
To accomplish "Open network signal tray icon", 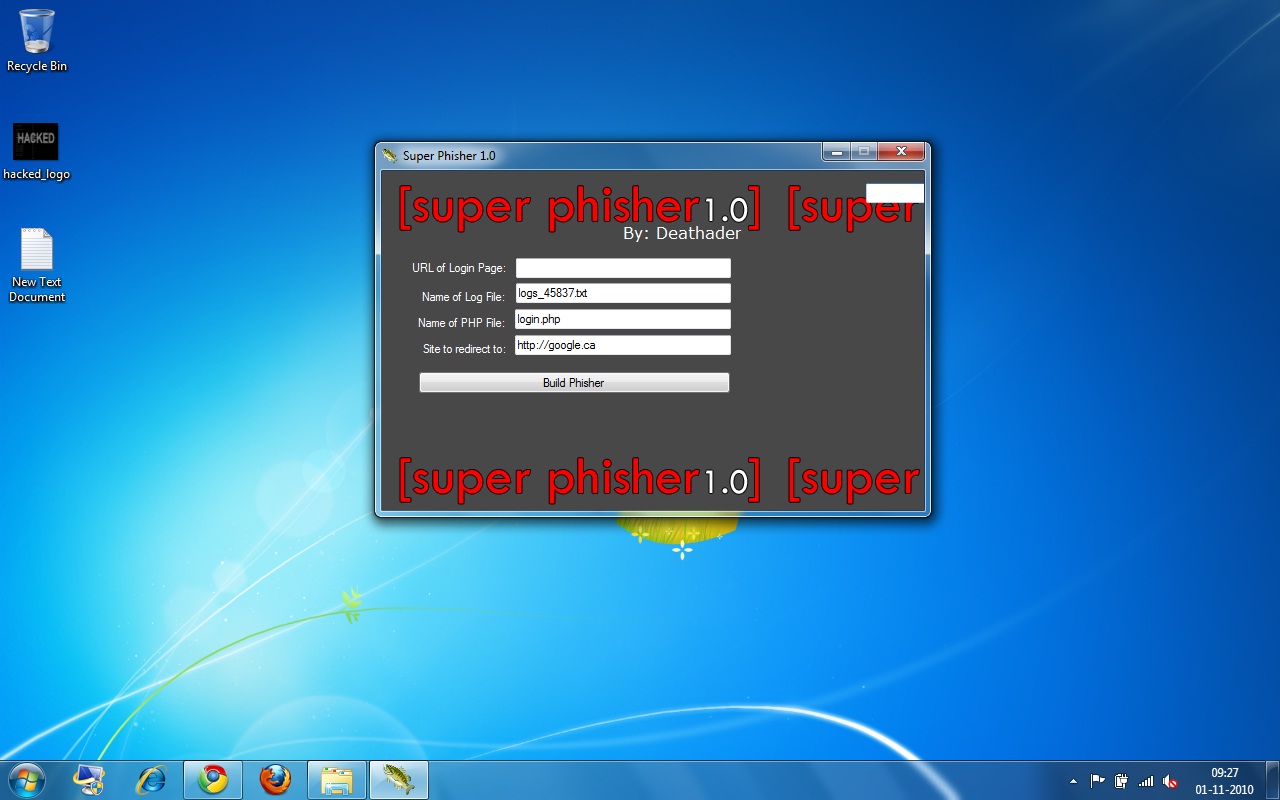I will 1146,781.
